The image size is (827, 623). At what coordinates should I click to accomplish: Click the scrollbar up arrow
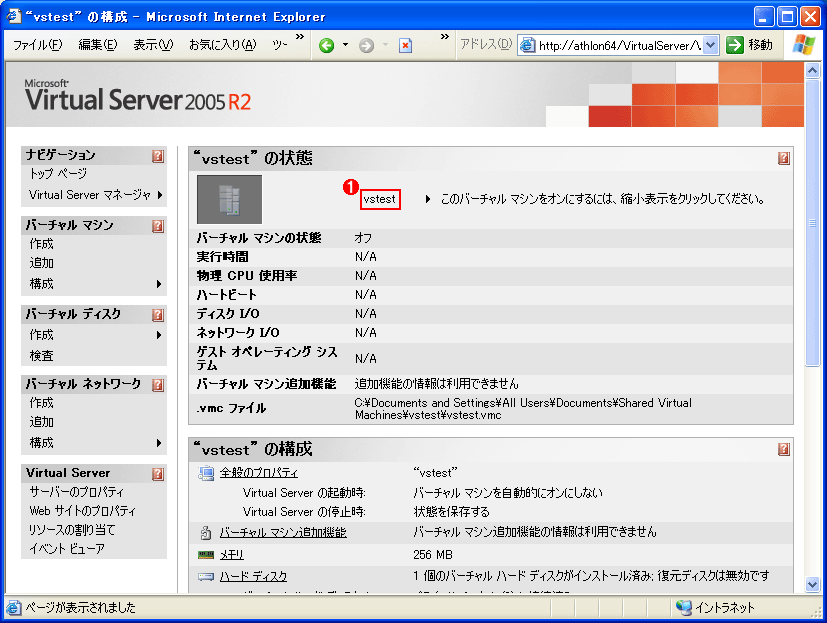(x=812, y=70)
